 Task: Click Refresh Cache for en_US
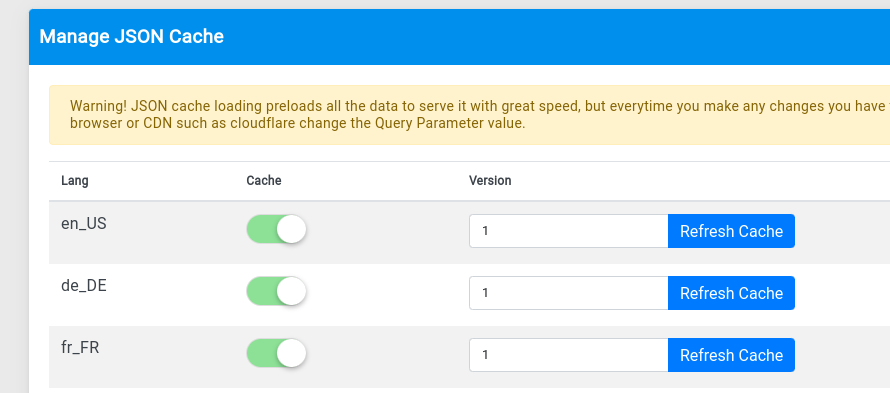[731, 231]
